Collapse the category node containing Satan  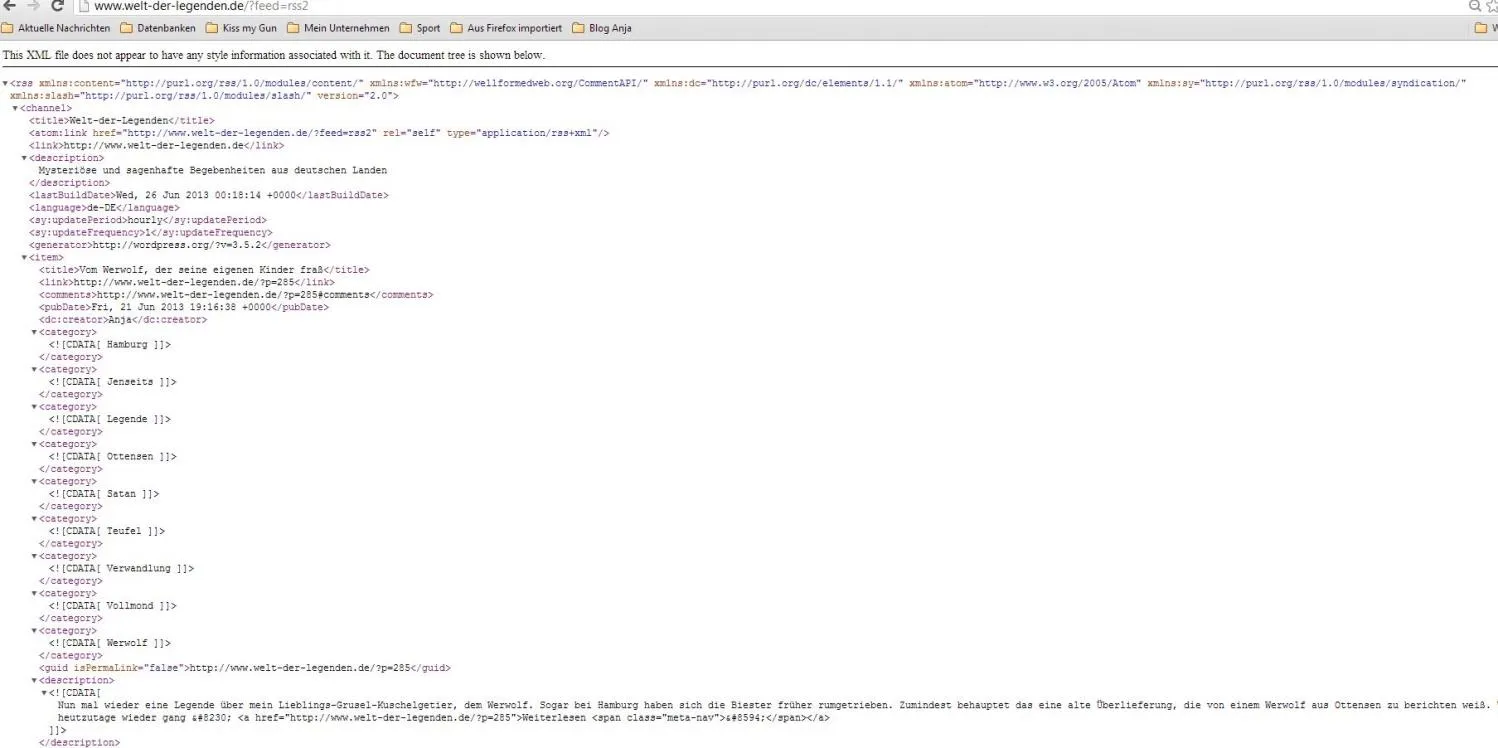35,482
